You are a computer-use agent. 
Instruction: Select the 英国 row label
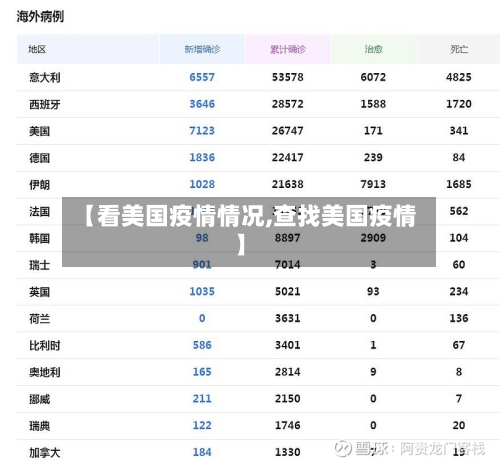point(39,292)
